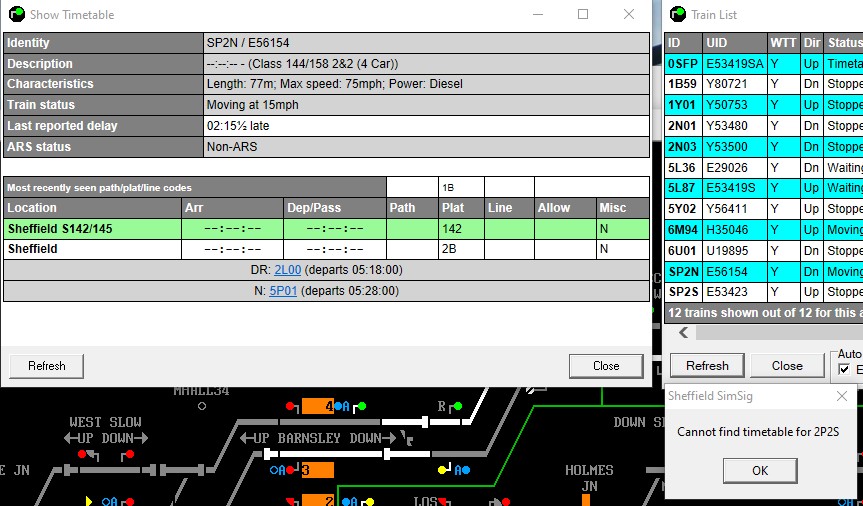Select the Sheffield timetable row with platform 2B
The height and width of the screenshot is (506, 863).
pyautogui.click(x=326, y=249)
